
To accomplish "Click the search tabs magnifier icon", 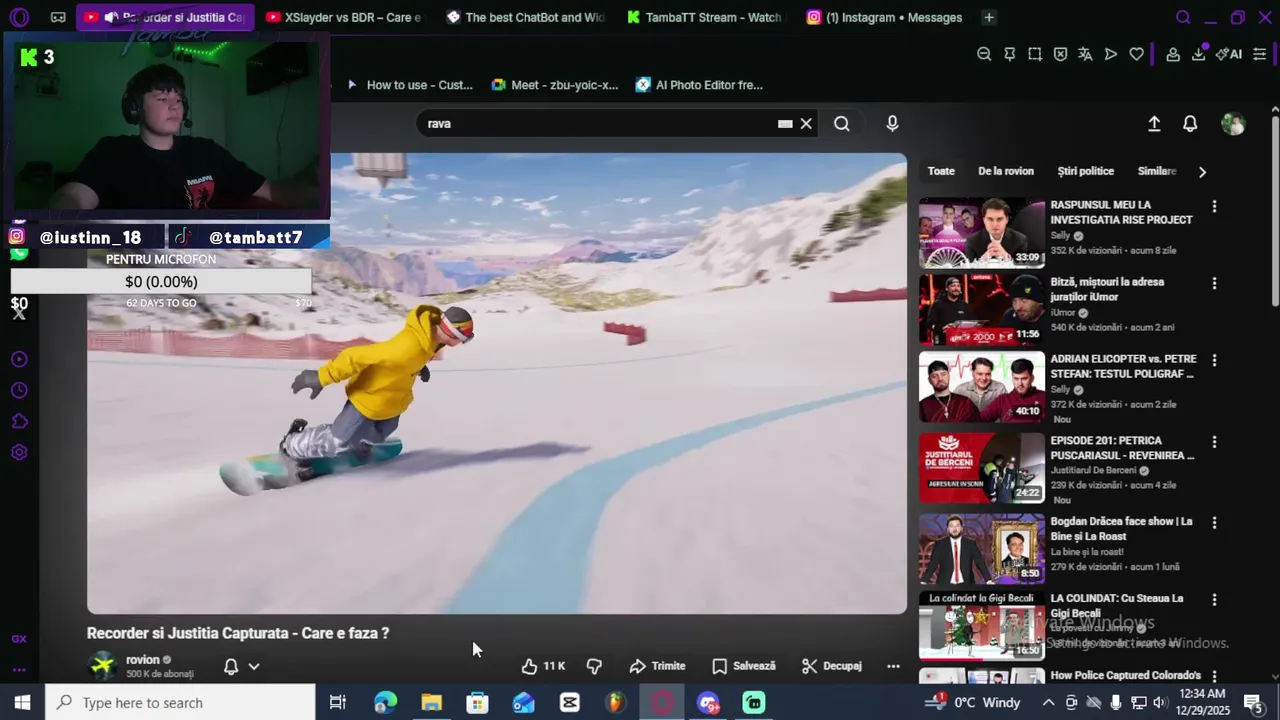I will [1183, 17].
